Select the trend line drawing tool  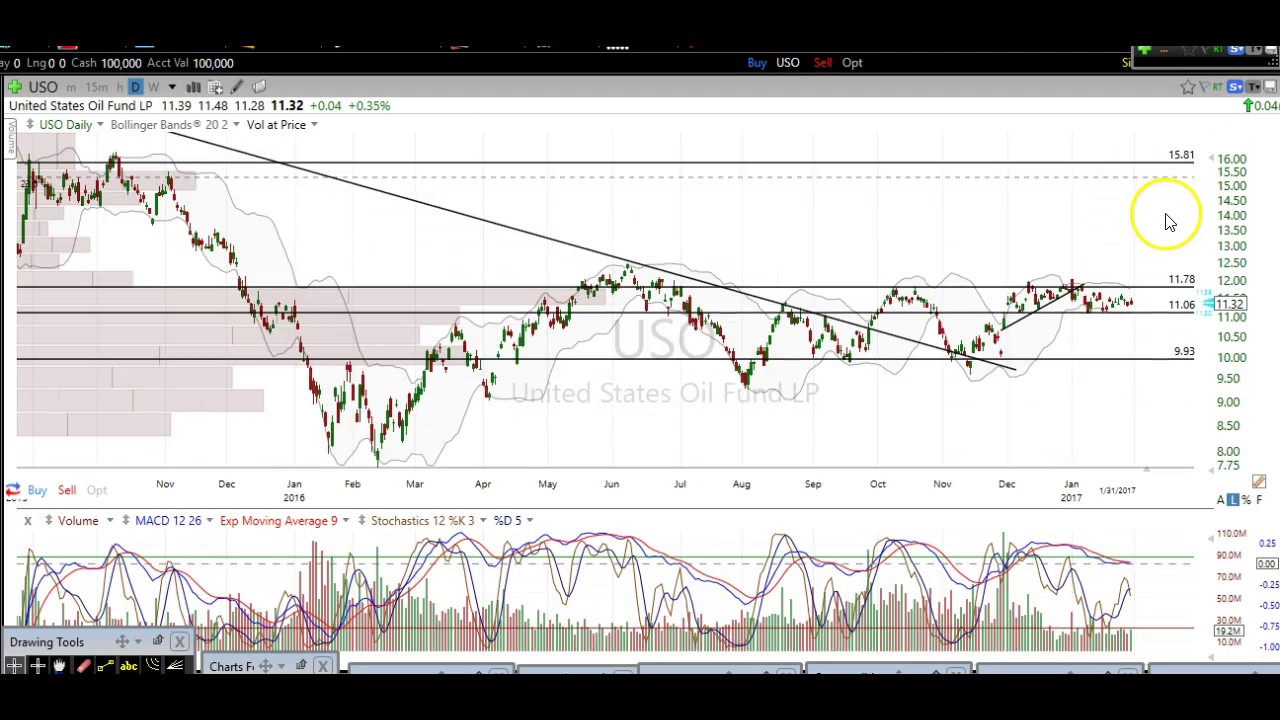click(106, 666)
